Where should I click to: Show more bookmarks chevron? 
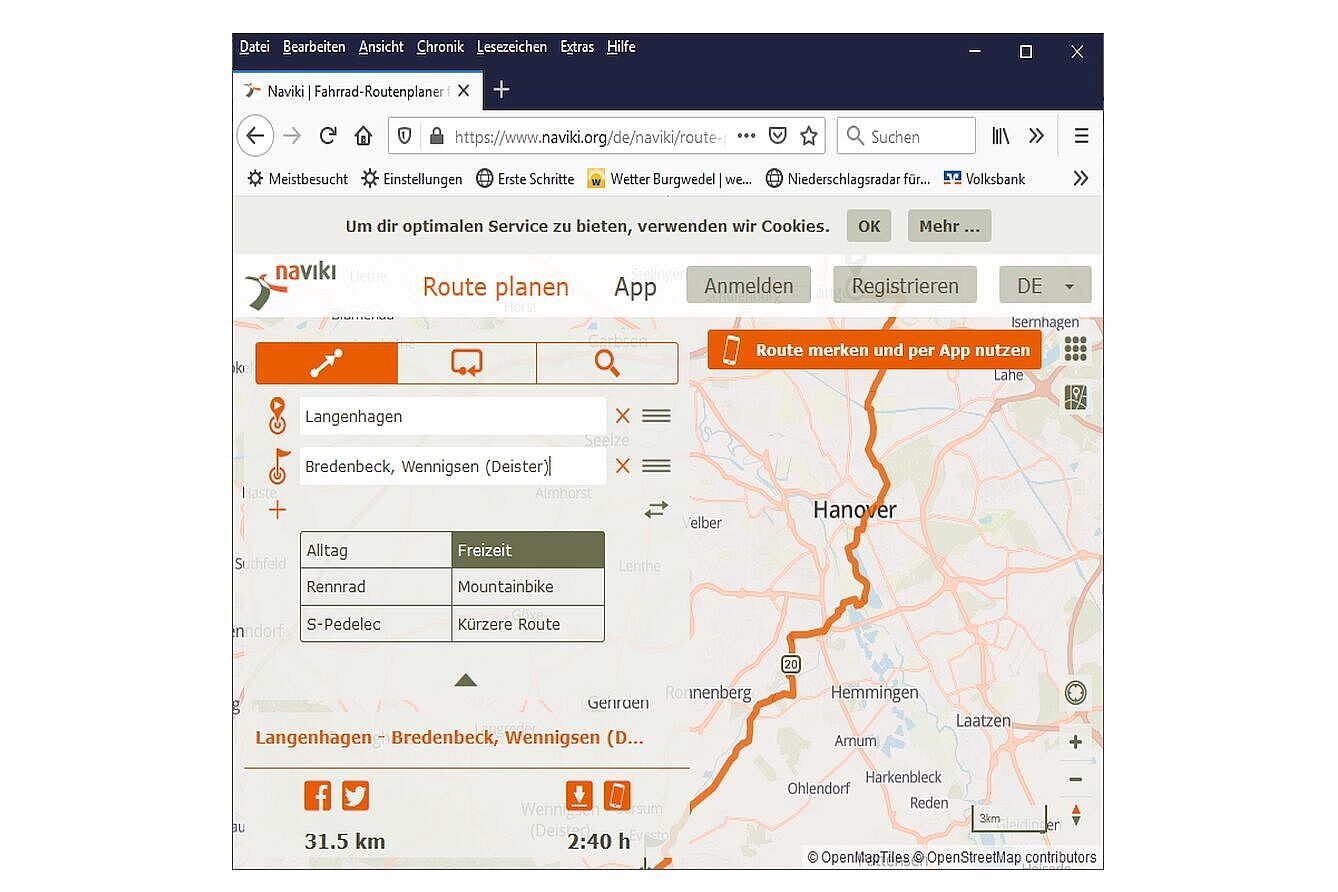pyautogui.click(x=1080, y=179)
